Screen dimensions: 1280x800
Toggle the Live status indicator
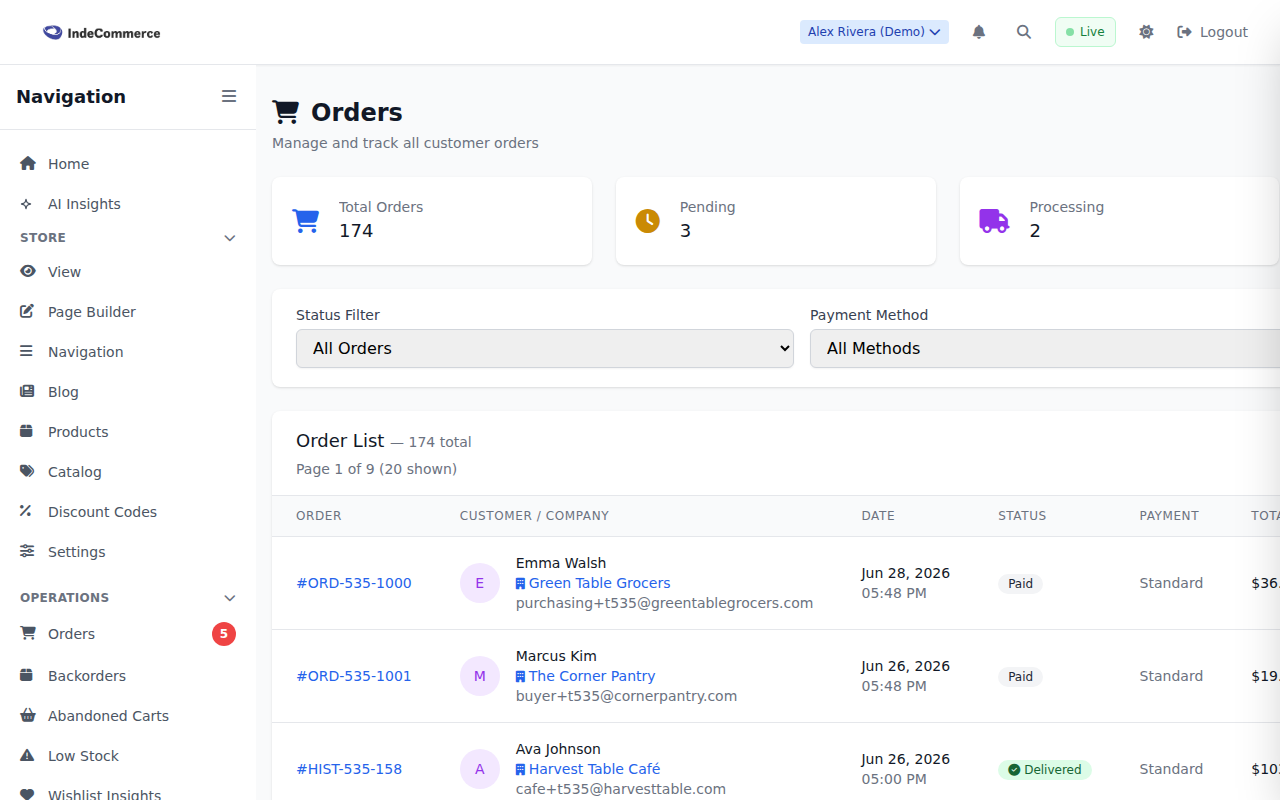pyautogui.click(x=1085, y=32)
